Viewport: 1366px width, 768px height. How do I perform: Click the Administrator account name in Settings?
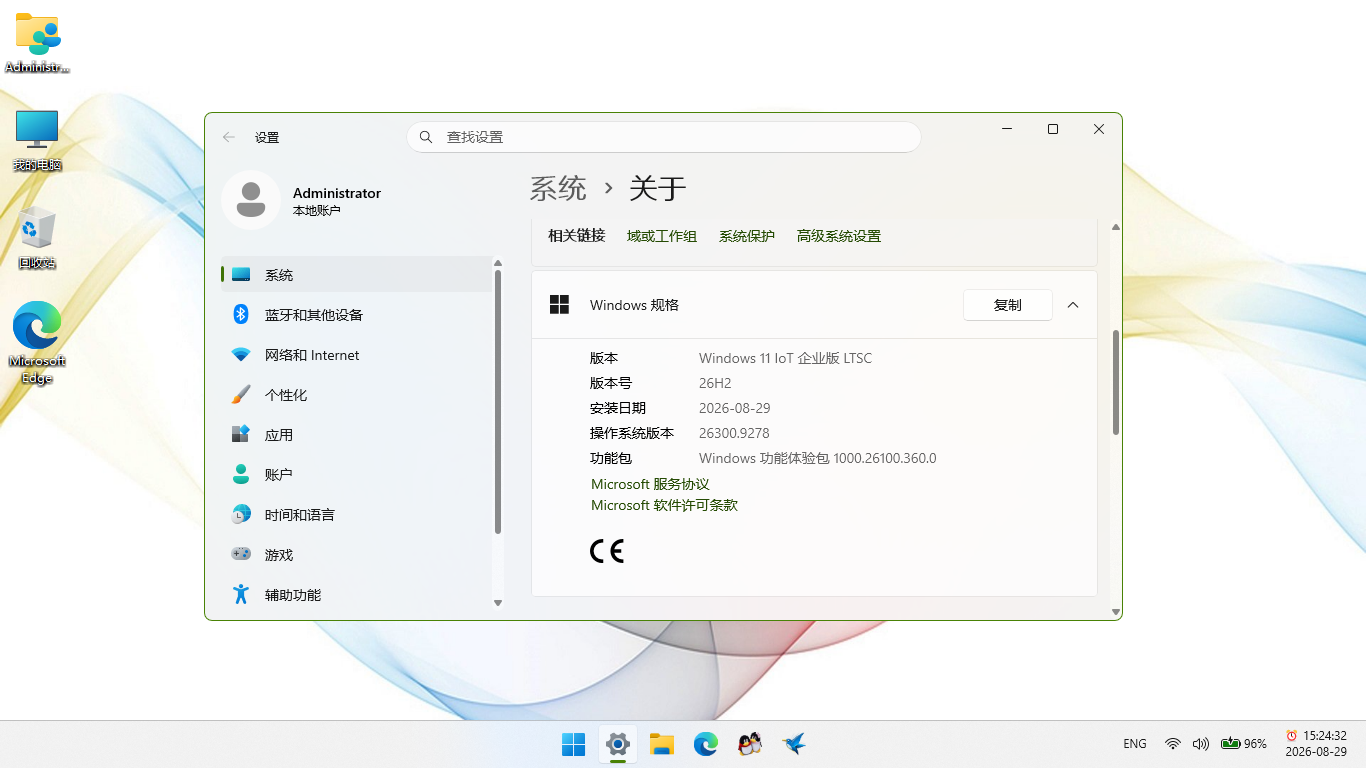337,193
